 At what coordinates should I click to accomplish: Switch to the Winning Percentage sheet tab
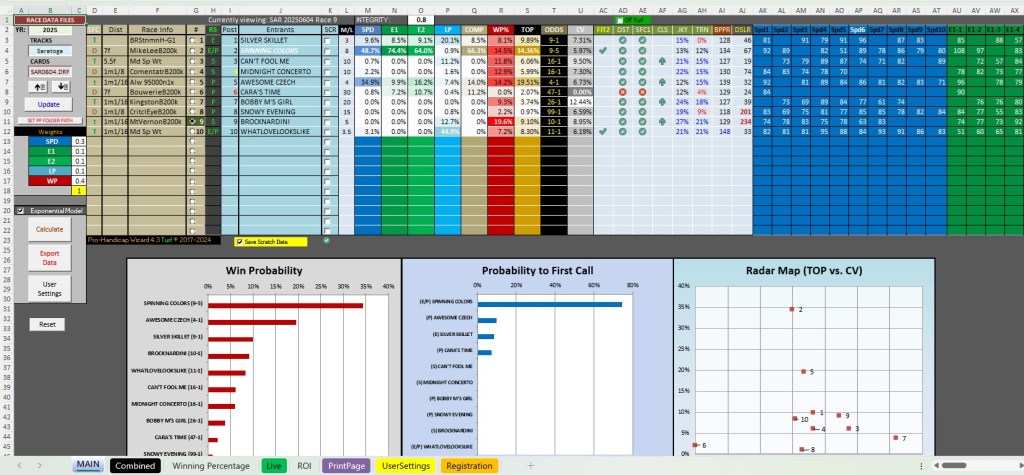211,465
